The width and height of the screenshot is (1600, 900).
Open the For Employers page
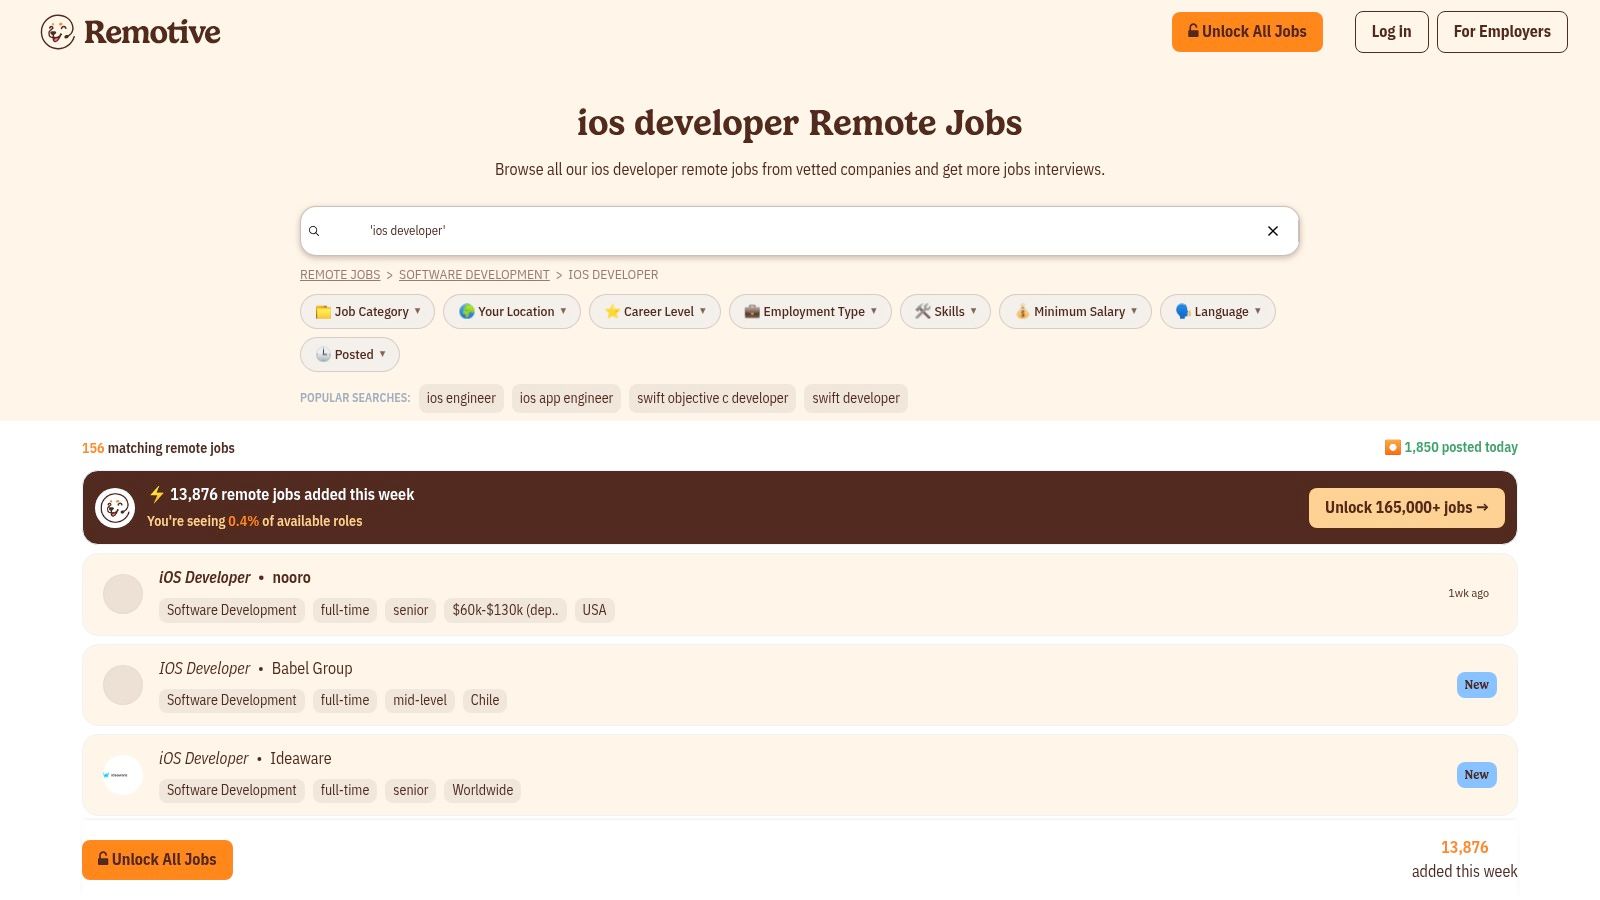(1502, 32)
